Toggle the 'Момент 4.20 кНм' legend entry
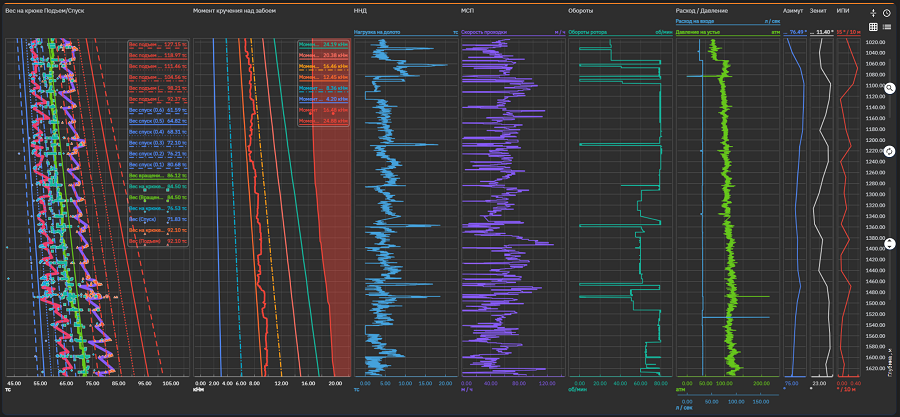This screenshot has width=900, height=417. coord(323,99)
